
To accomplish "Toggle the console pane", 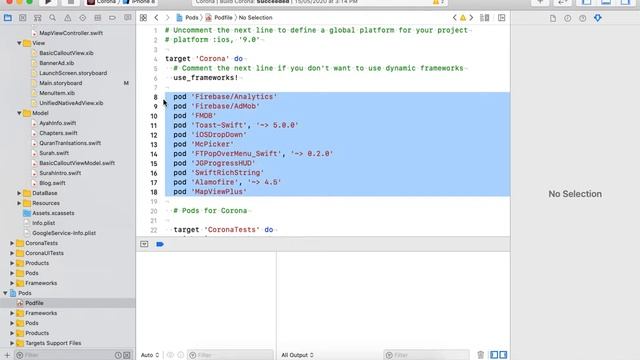I will click(x=503, y=355).
